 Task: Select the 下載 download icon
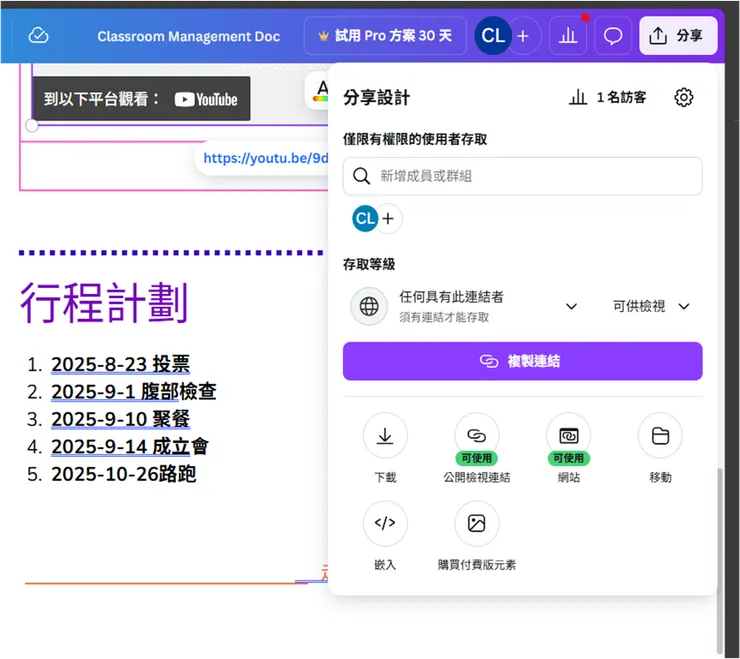pyautogui.click(x=385, y=436)
